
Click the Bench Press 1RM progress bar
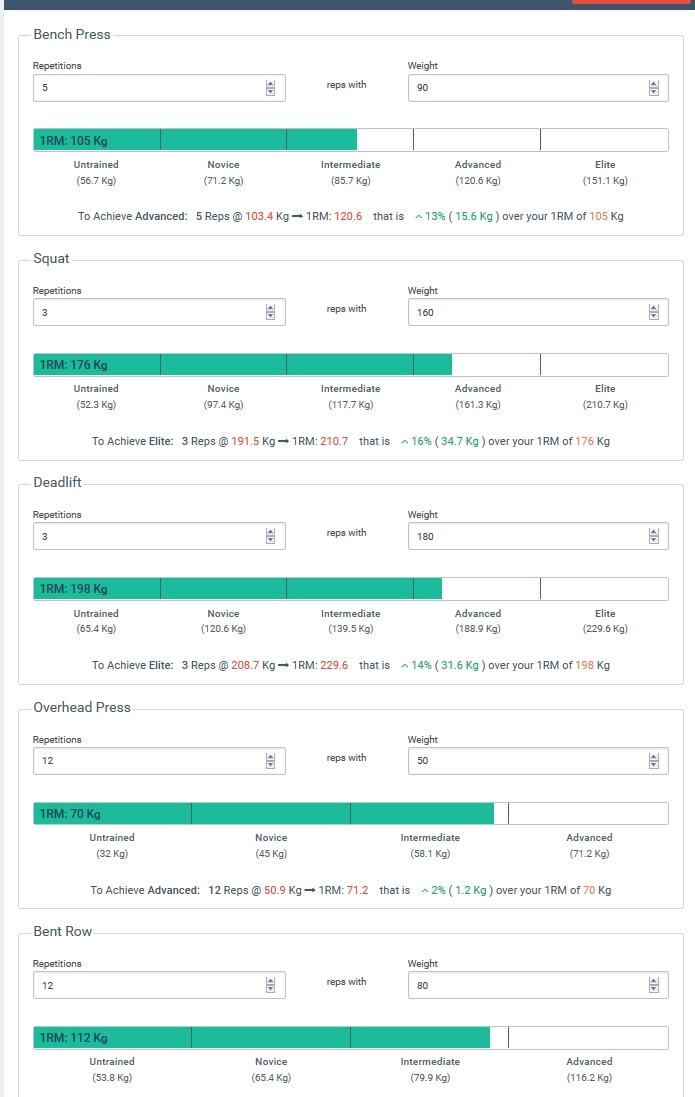(x=350, y=140)
